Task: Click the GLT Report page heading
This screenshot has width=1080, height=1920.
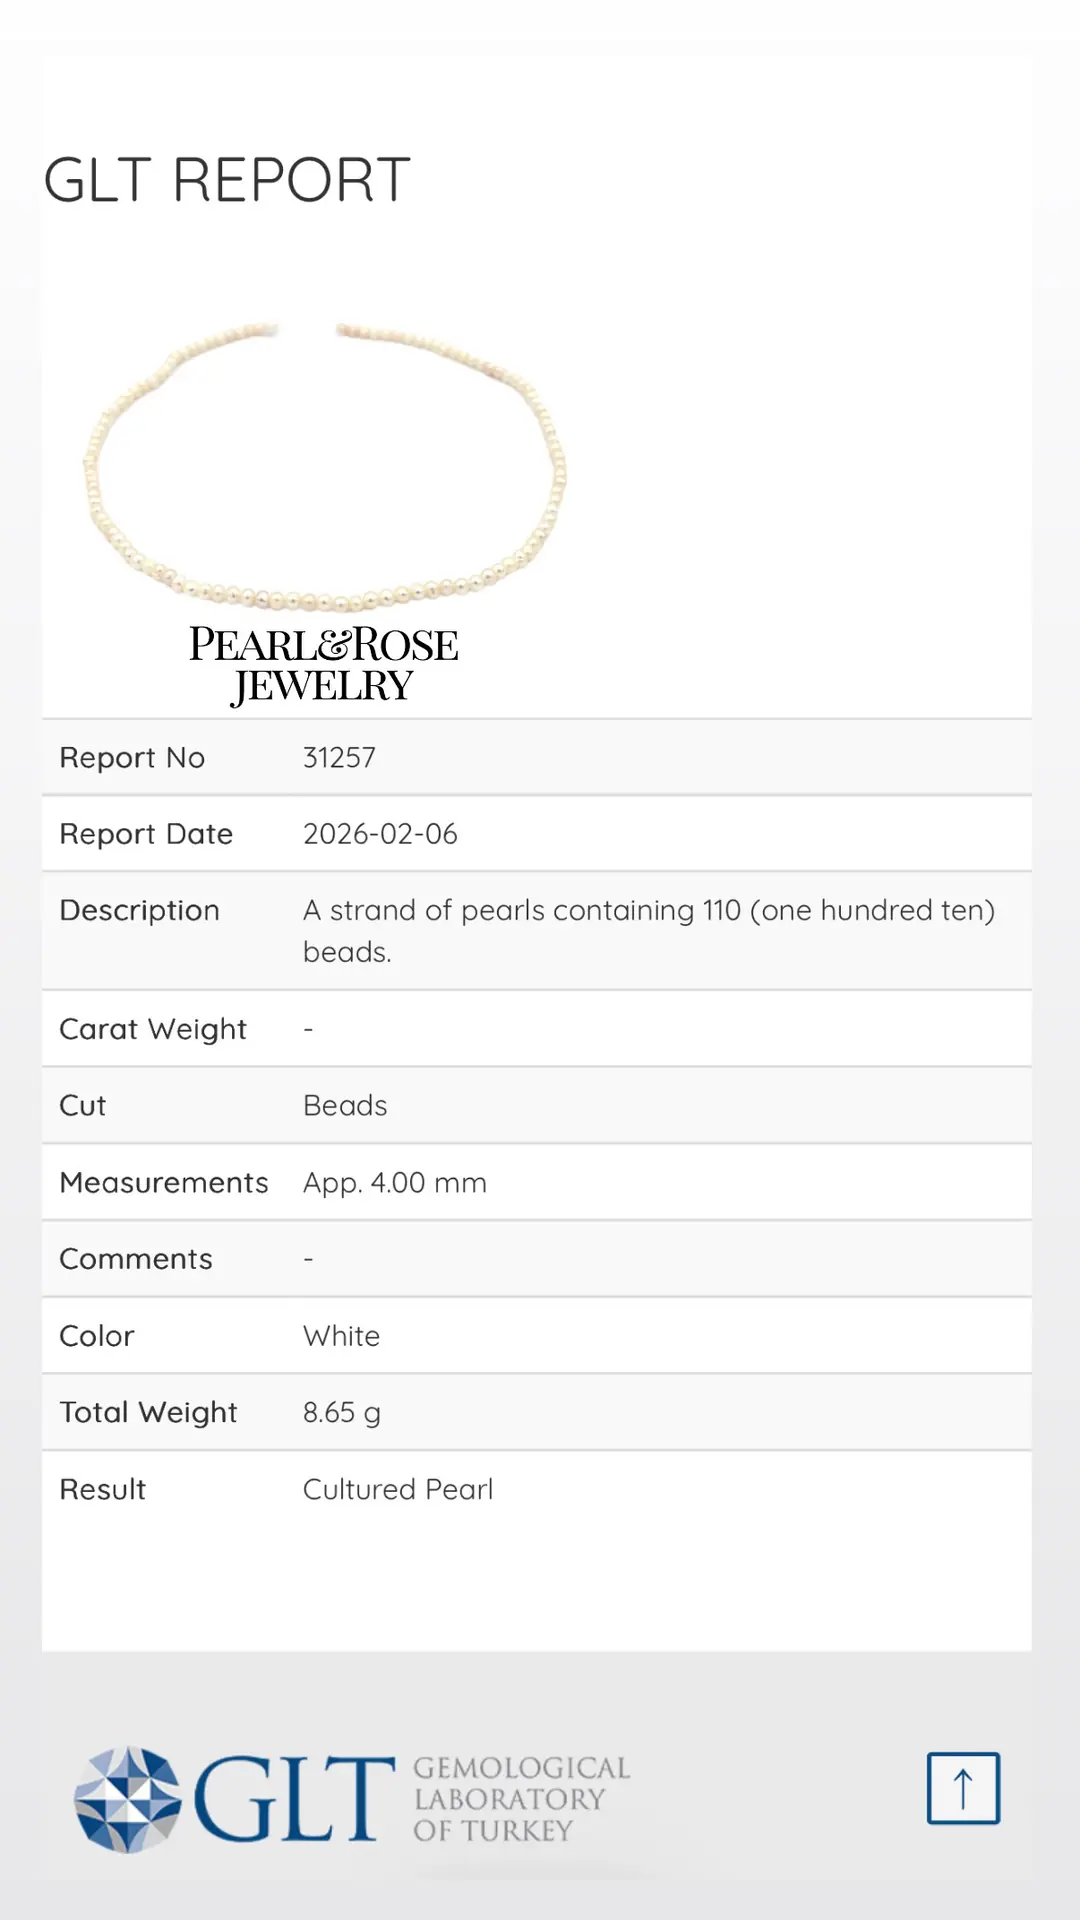Action: point(227,180)
